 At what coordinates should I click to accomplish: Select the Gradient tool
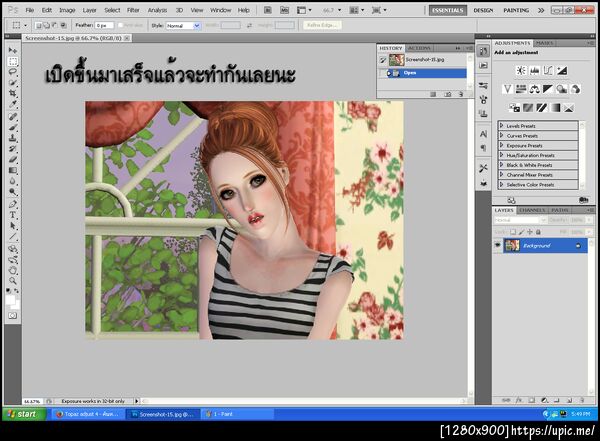[13, 170]
